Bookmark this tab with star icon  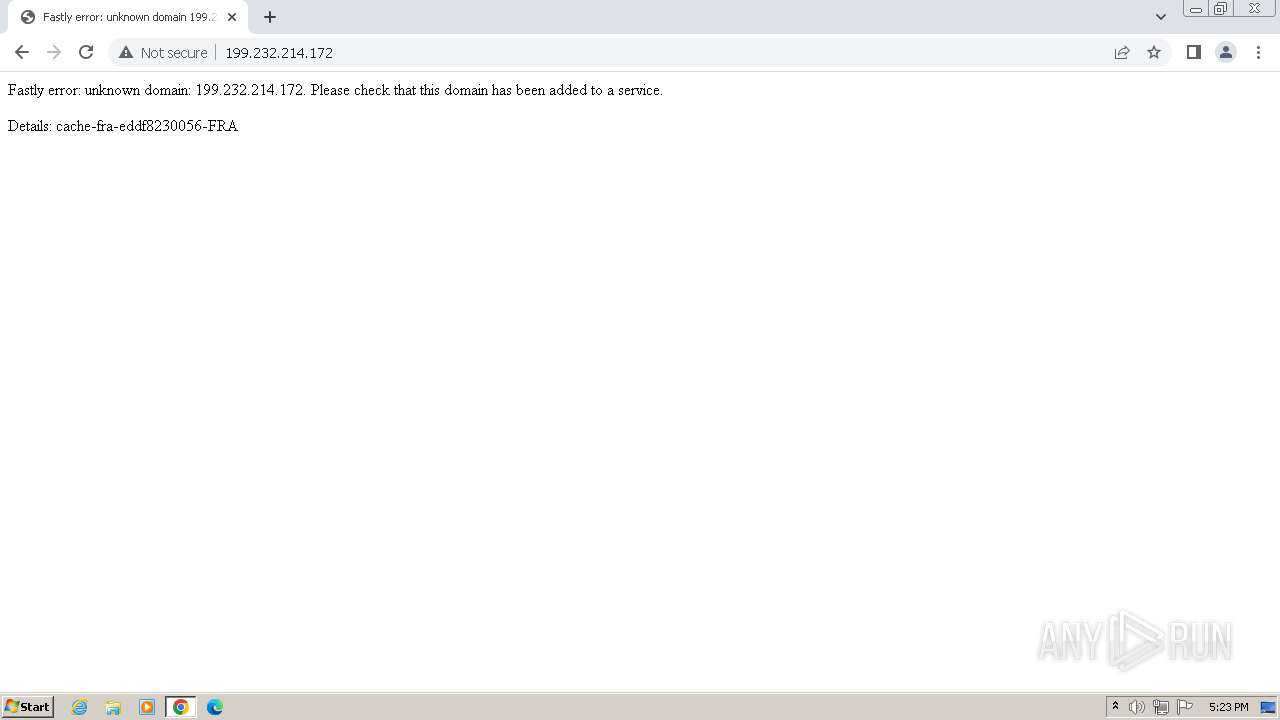1154,52
